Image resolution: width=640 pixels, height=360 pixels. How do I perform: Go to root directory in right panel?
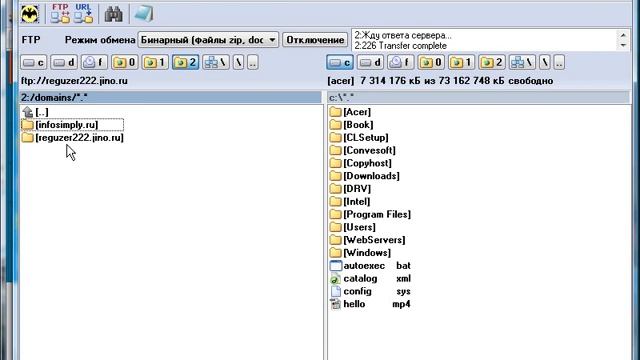pos(544,62)
